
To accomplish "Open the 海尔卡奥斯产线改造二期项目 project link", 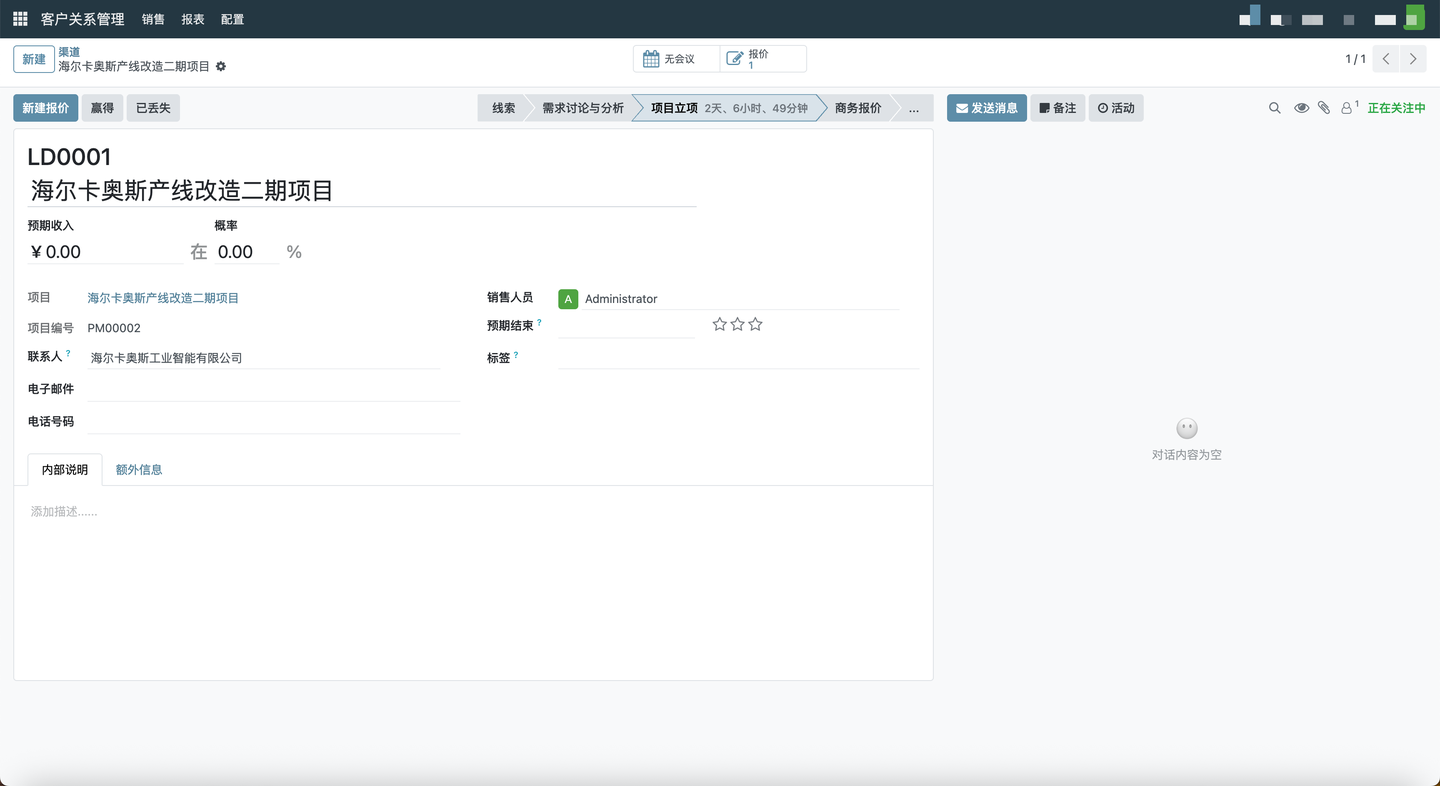I will click(163, 298).
